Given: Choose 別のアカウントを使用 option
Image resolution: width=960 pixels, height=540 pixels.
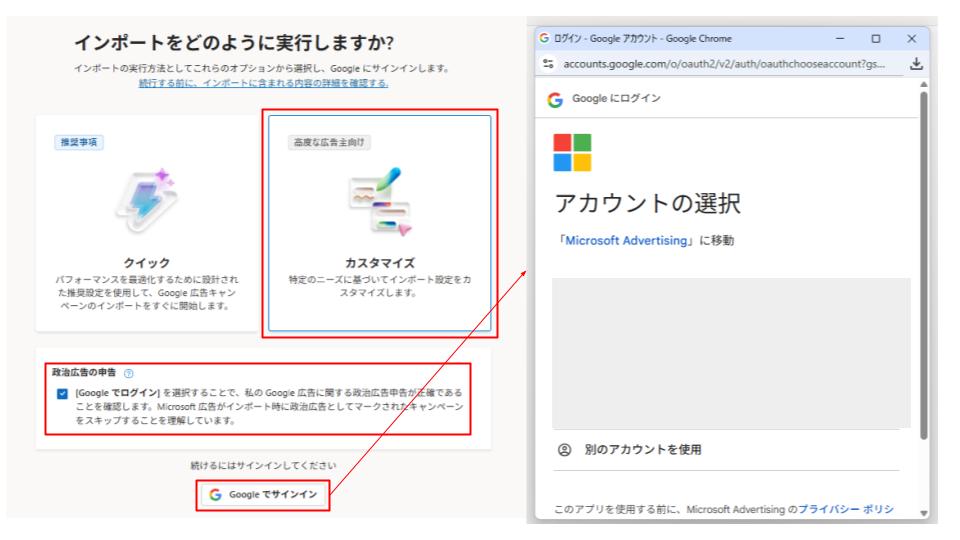Looking at the screenshot, I should (642, 450).
